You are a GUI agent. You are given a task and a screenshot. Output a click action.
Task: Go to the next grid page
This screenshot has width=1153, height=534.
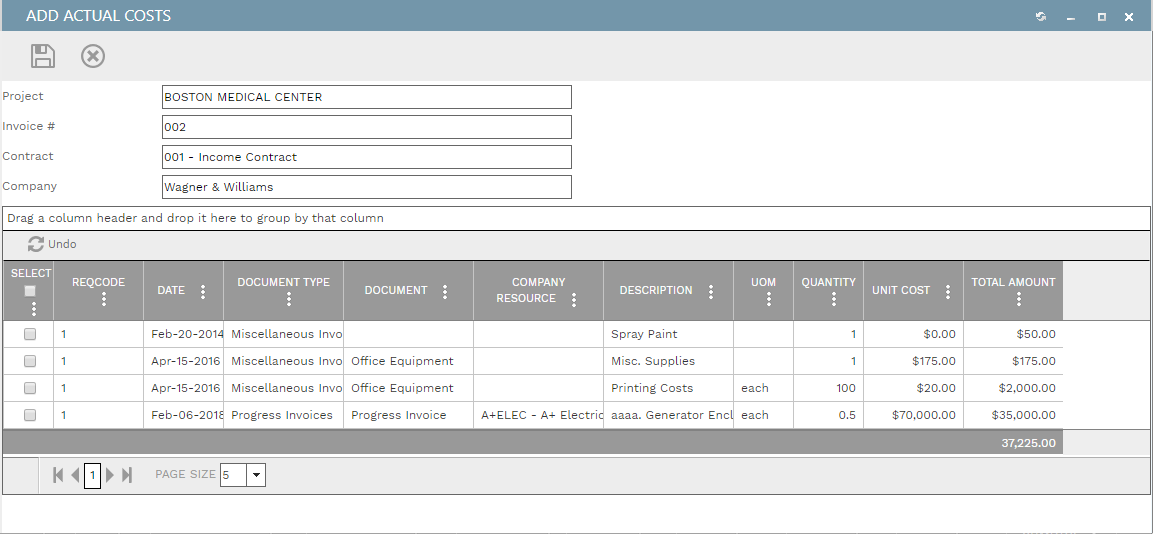coord(110,475)
